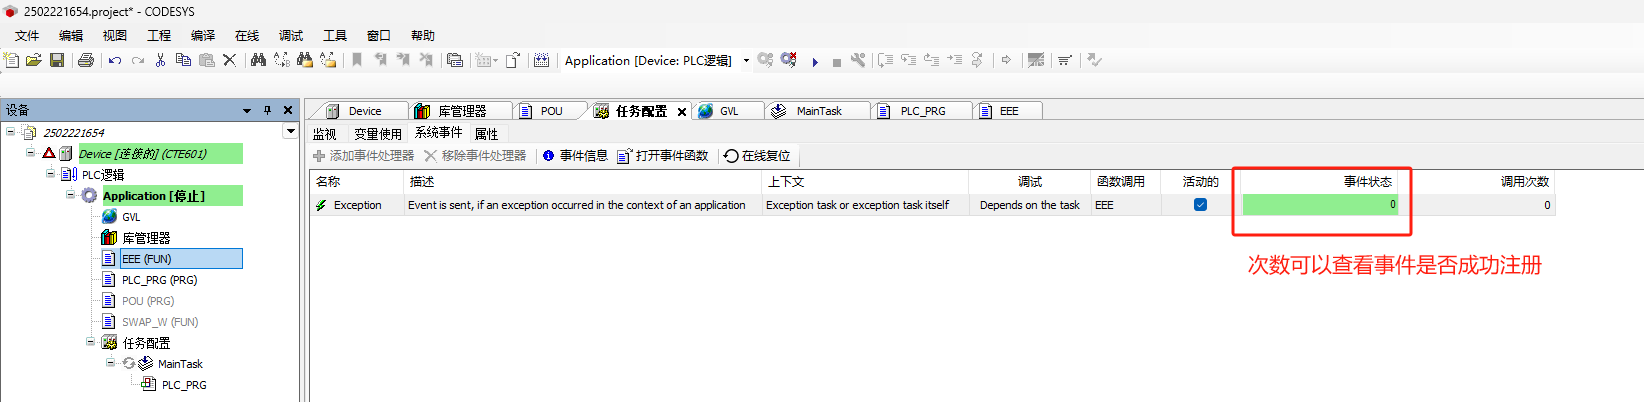The image size is (1644, 402).
Task: Click the Login gear icon
Action: tap(765, 60)
